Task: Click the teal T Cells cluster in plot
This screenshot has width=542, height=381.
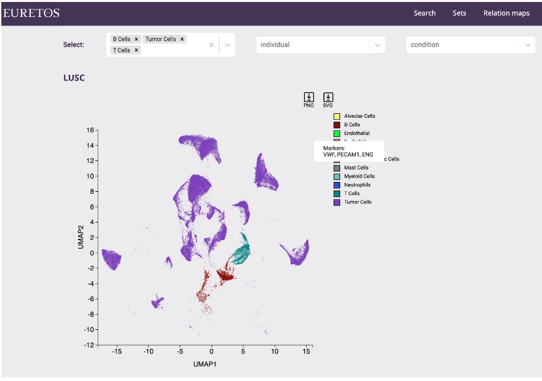Action: (x=241, y=253)
